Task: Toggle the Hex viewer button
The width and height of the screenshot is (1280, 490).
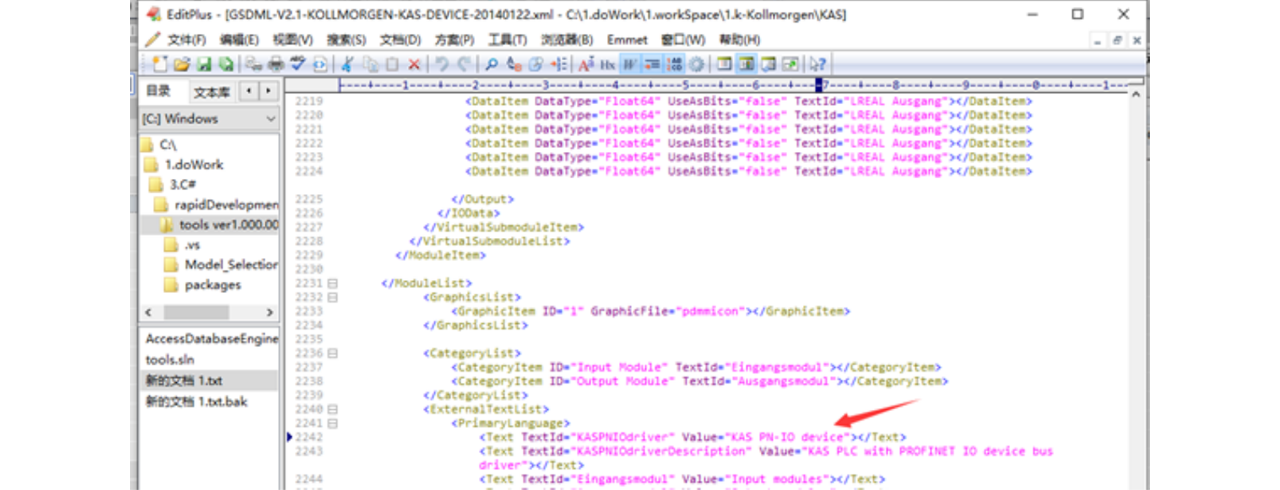Action: click(607, 64)
